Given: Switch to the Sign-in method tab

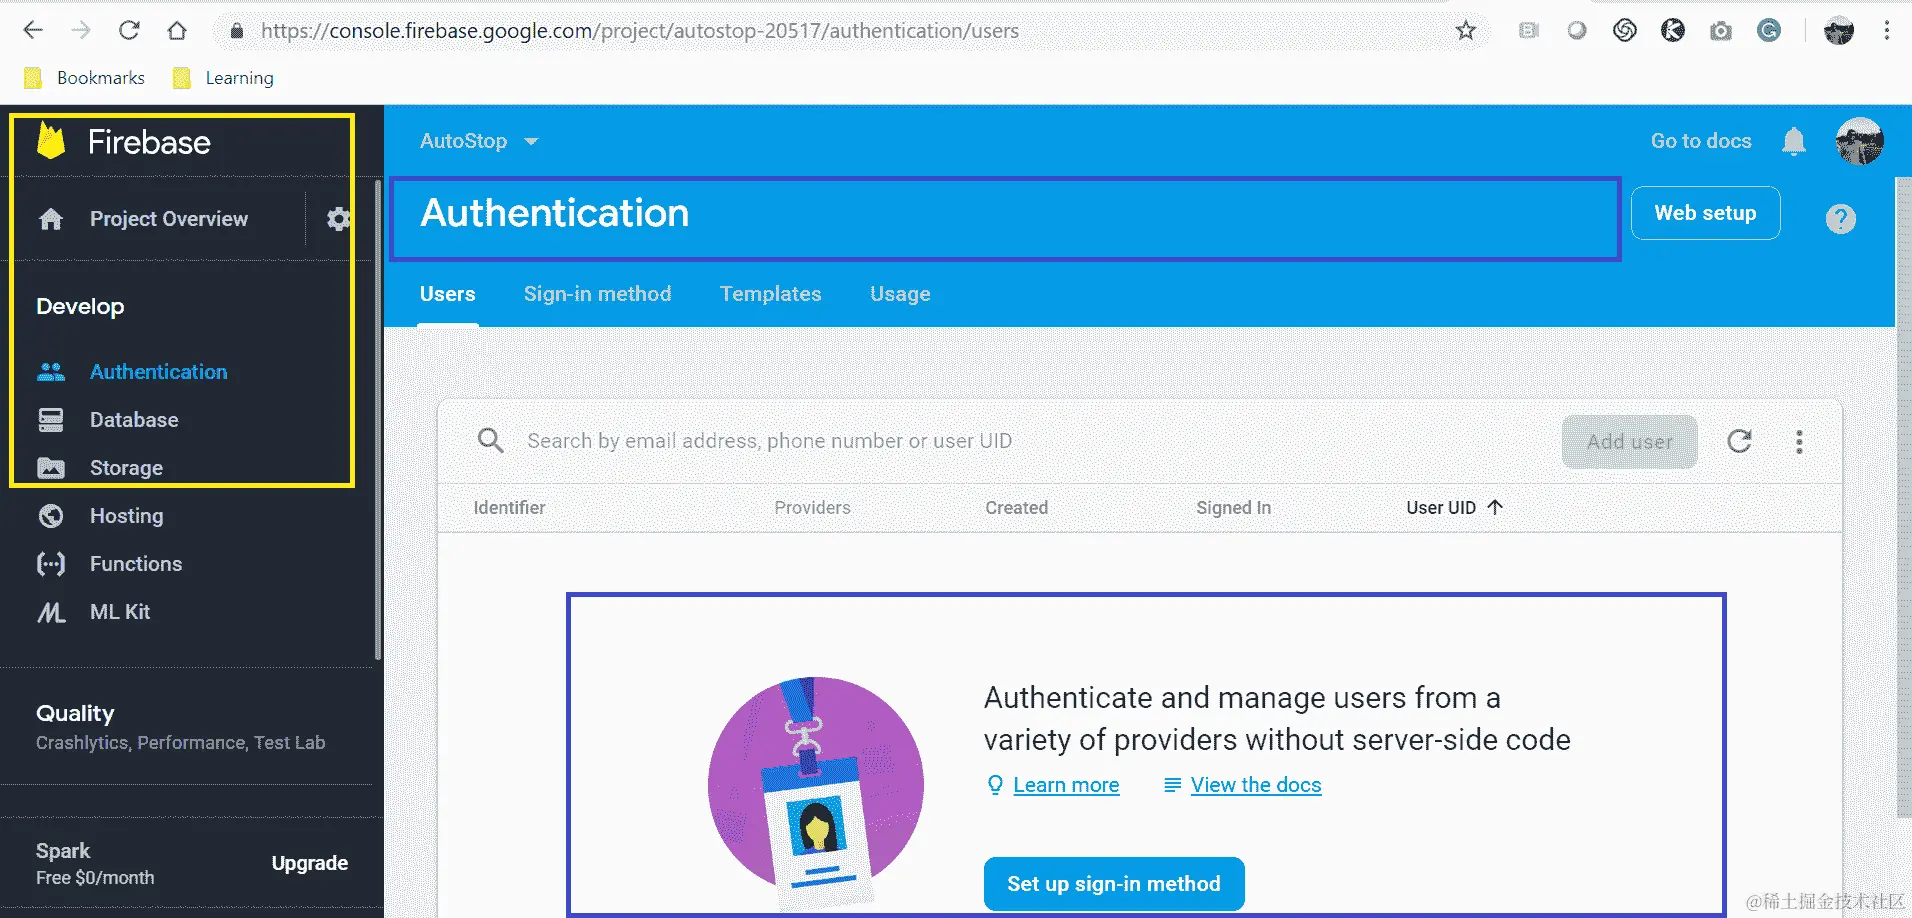Looking at the screenshot, I should pos(597,294).
